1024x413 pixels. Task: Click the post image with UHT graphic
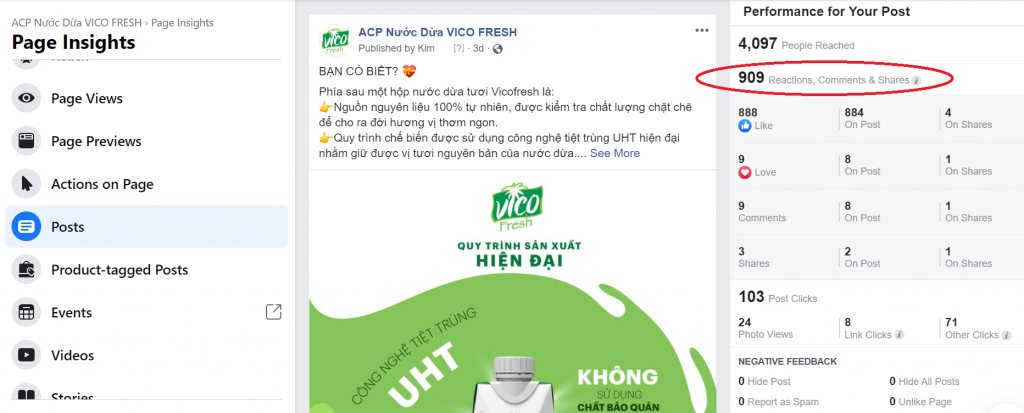(x=512, y=291)
